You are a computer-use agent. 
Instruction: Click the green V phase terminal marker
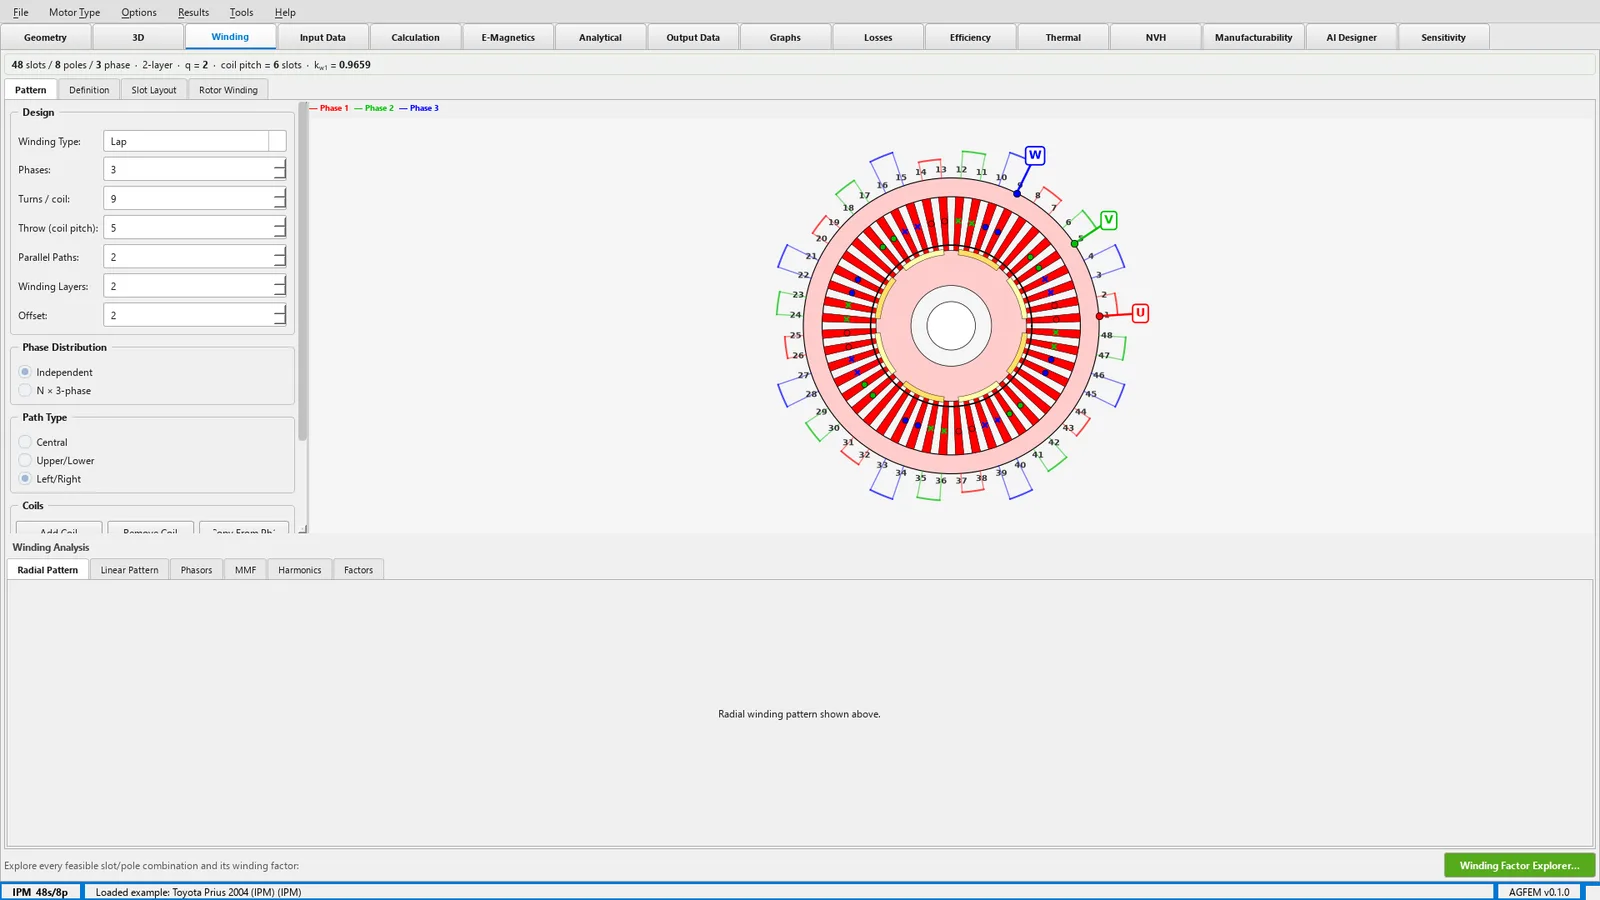pos(1108,220)
